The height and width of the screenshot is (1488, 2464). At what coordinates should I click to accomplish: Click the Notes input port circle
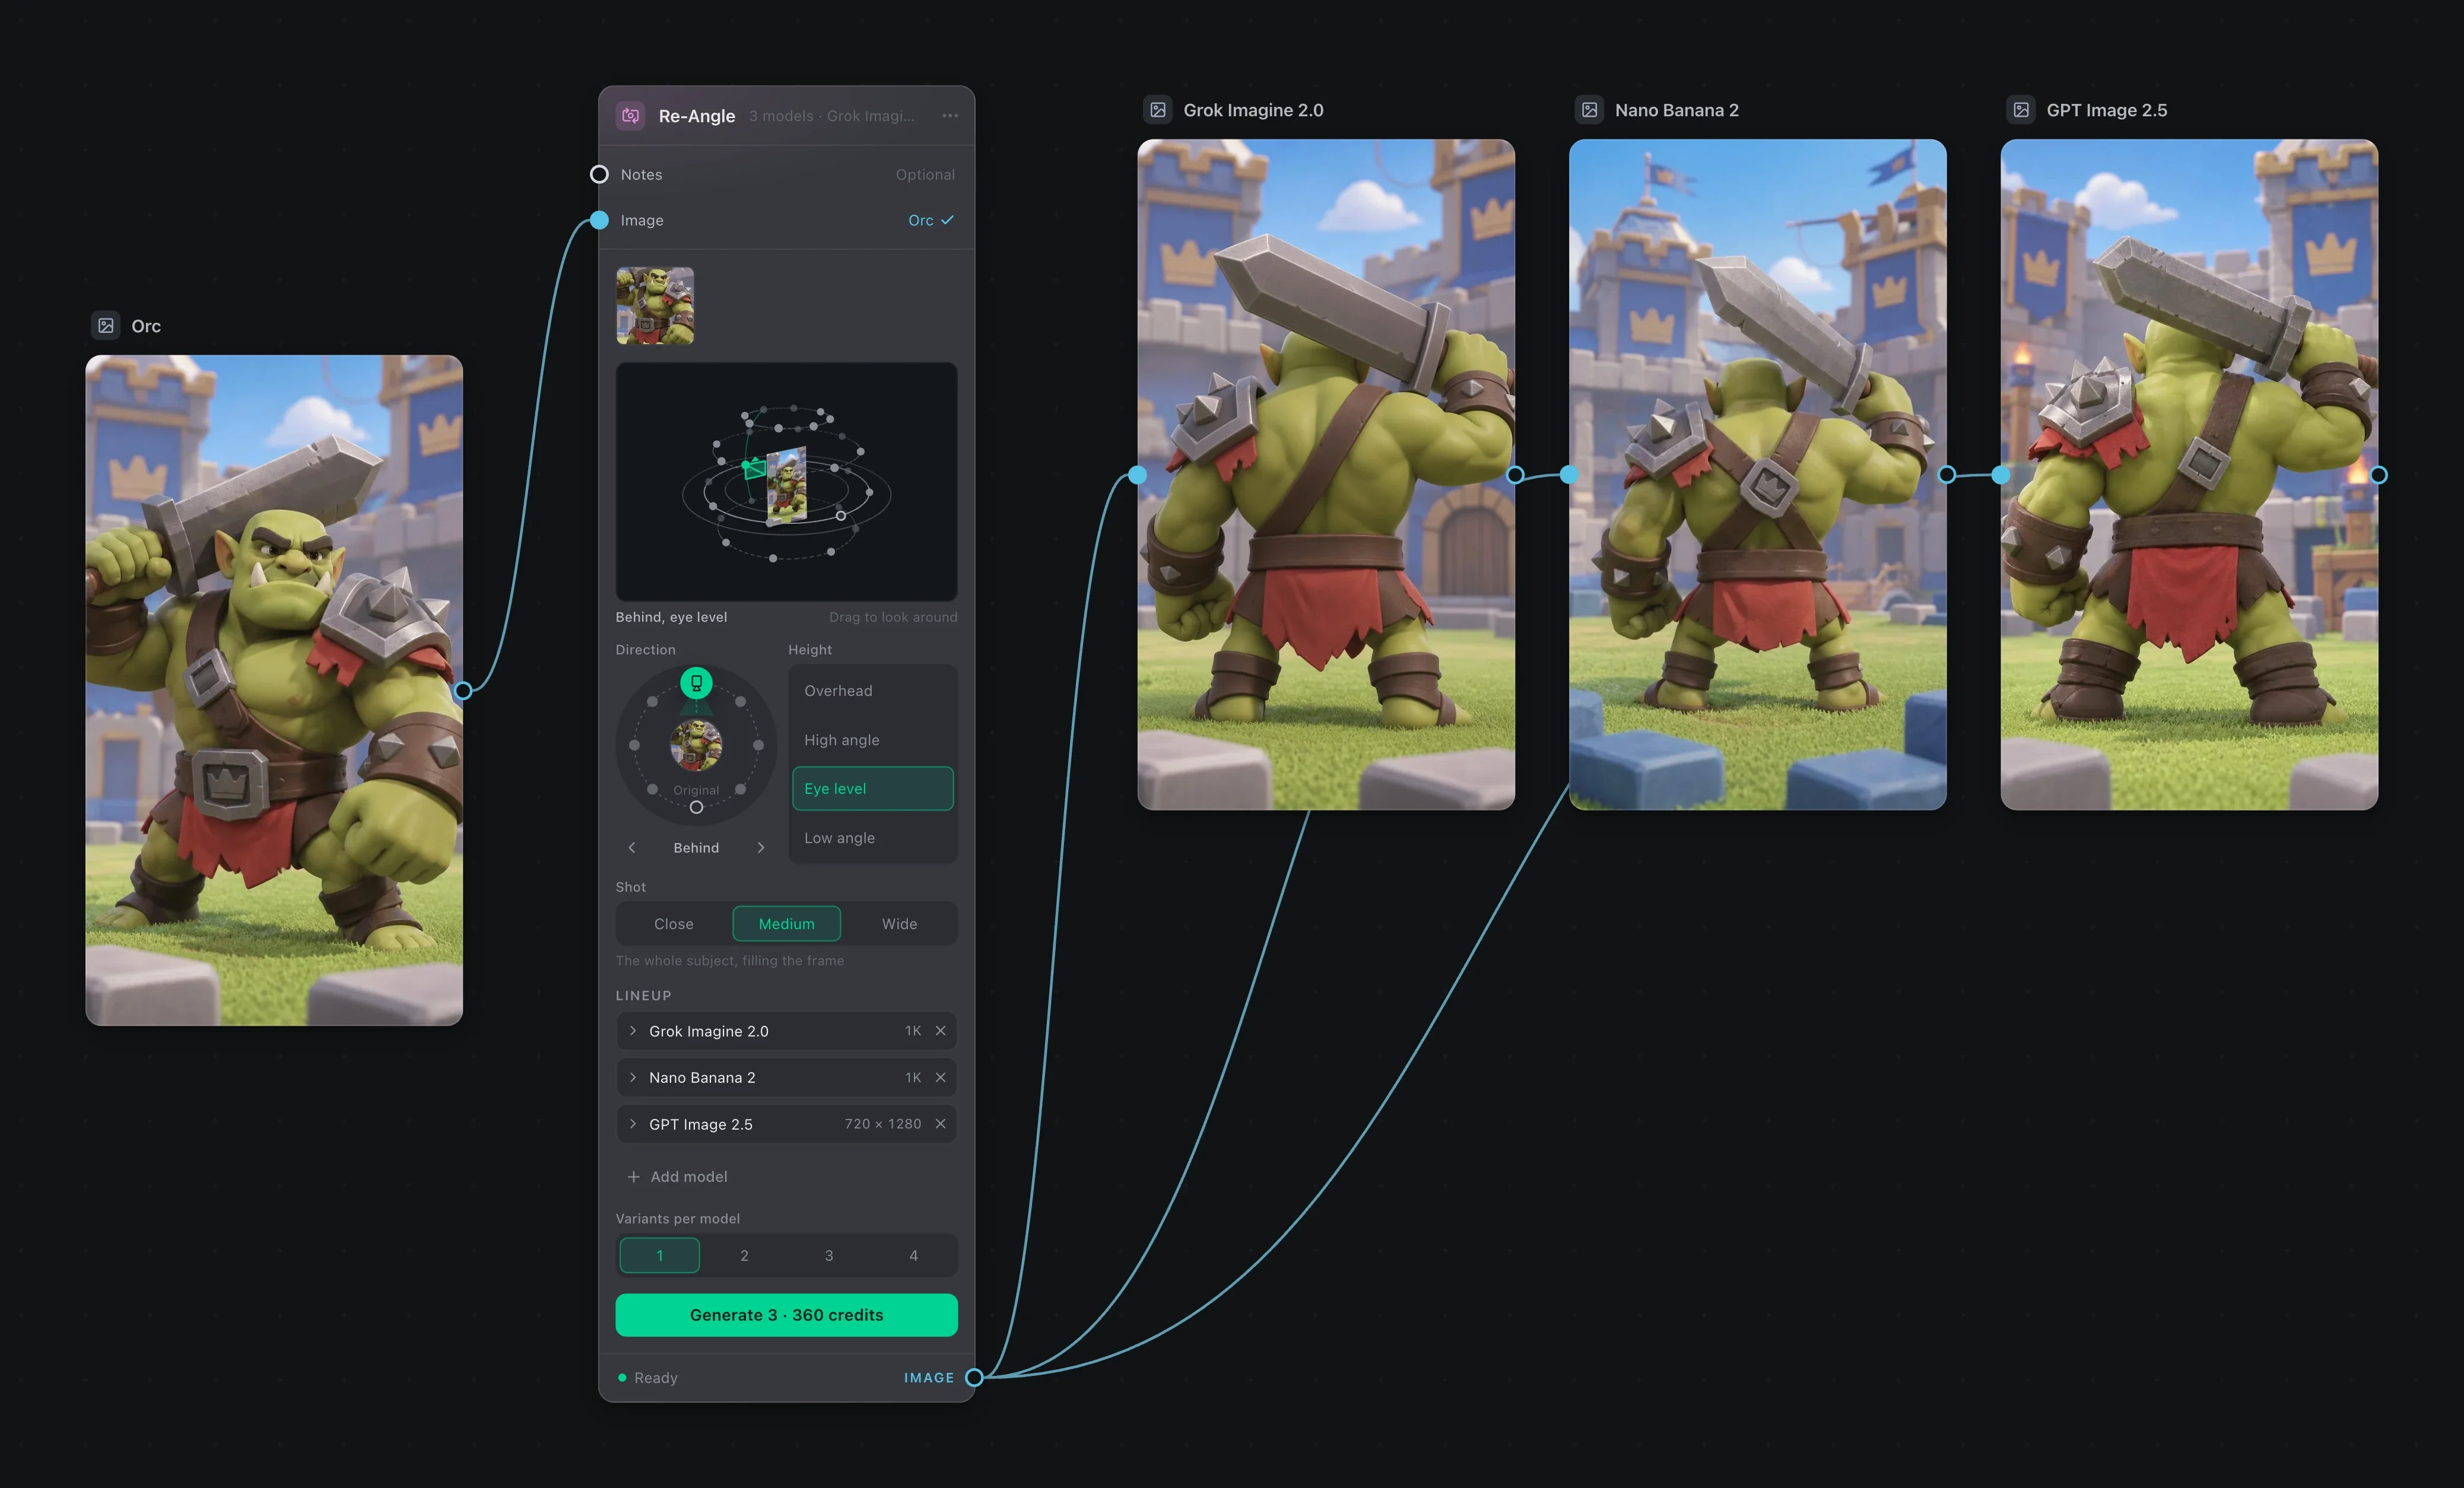(x=599, y=174)
